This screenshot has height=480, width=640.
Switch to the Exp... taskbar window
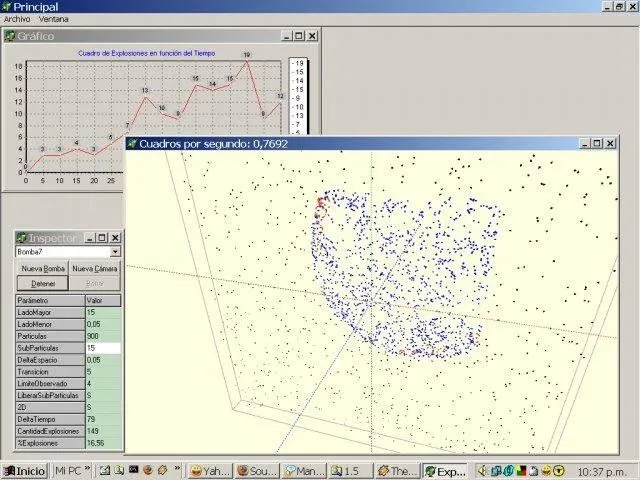click(445, 471)
